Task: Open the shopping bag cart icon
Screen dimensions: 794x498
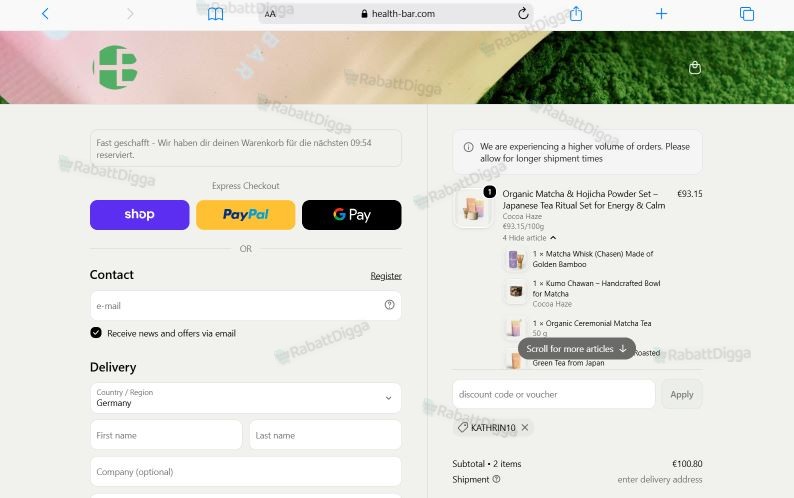Action: pos(695,67)
